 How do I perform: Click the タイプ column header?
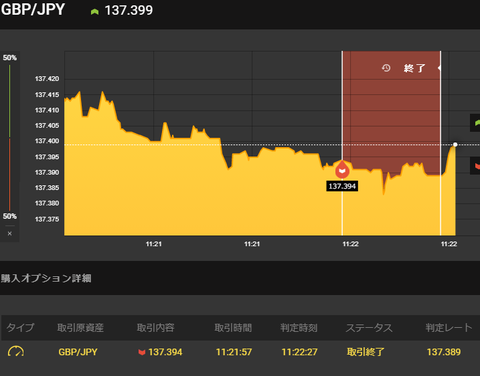[x=20, y=327]
